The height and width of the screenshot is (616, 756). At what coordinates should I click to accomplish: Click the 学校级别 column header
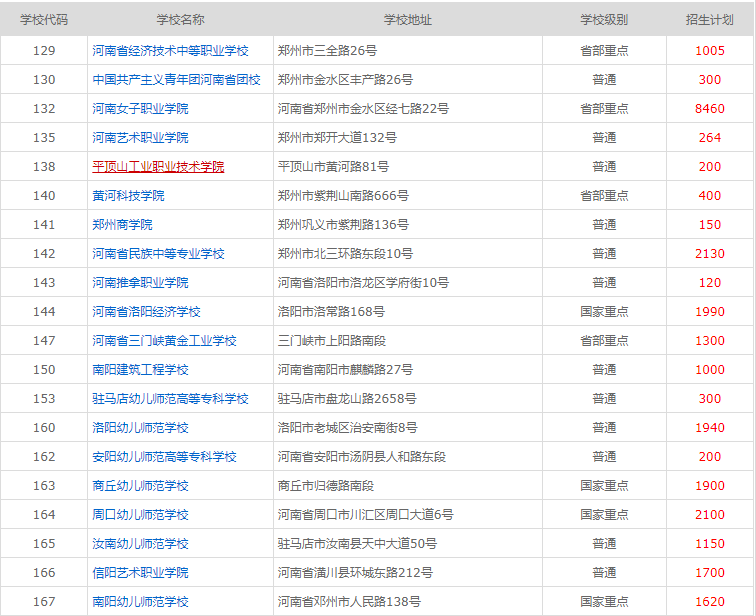tap(604, 19)
